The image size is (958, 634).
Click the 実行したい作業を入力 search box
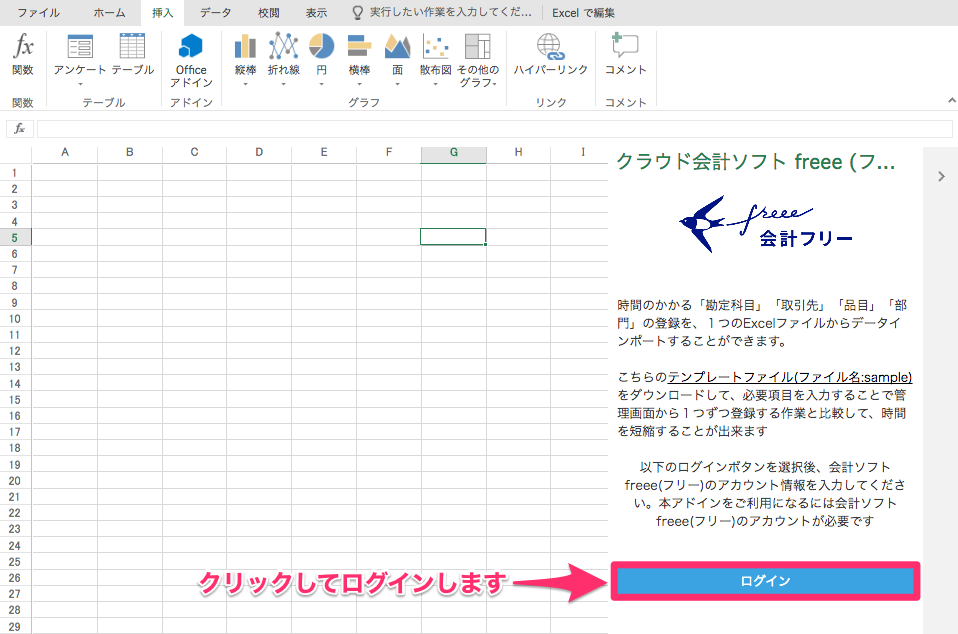tap(450, 13)
